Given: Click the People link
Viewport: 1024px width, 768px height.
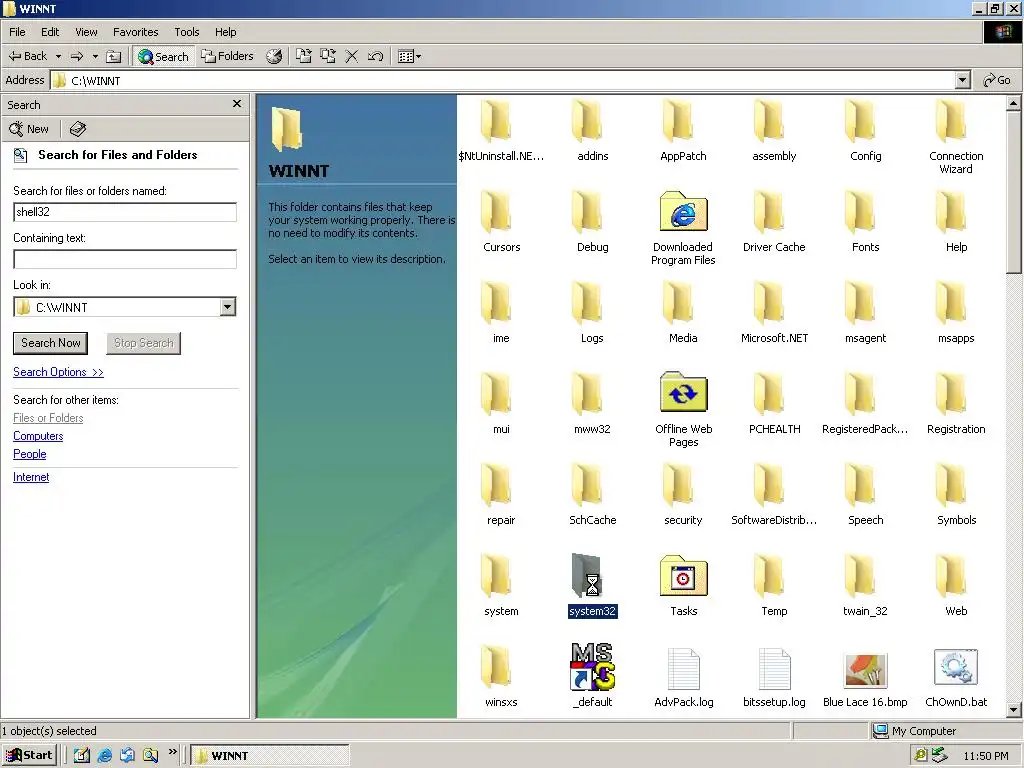Looking at the screenshot, I should [x=29, y=454].
